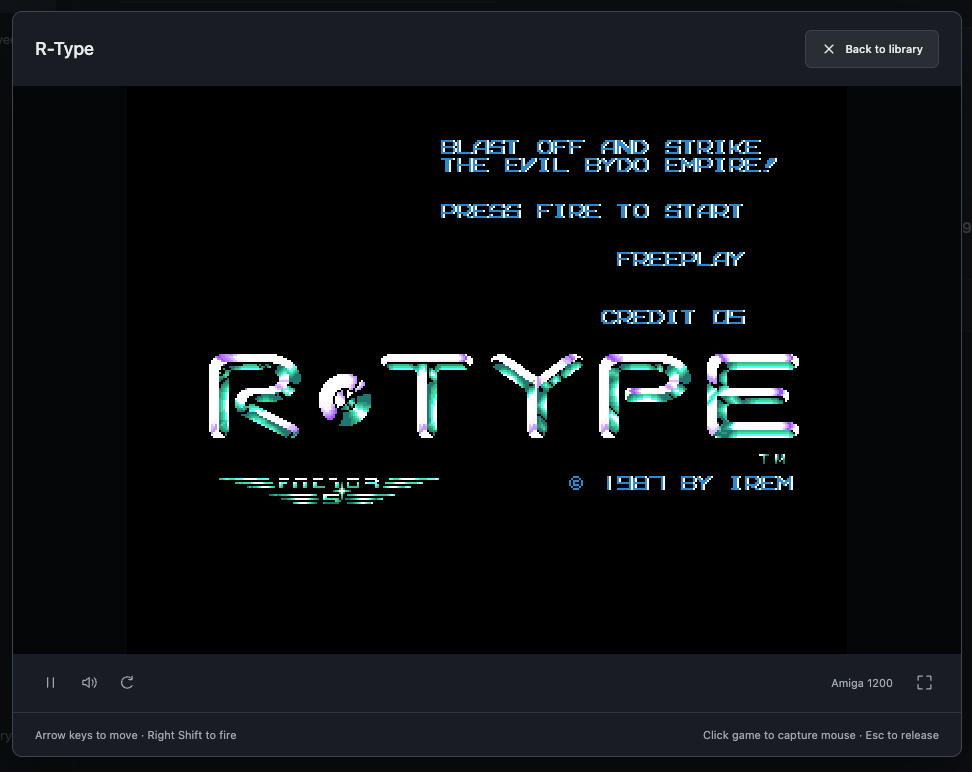Image resolution: width=972 pixels, height=772 pixels.
Task: Click the Arrow keys to move hint
Action: 86,735
